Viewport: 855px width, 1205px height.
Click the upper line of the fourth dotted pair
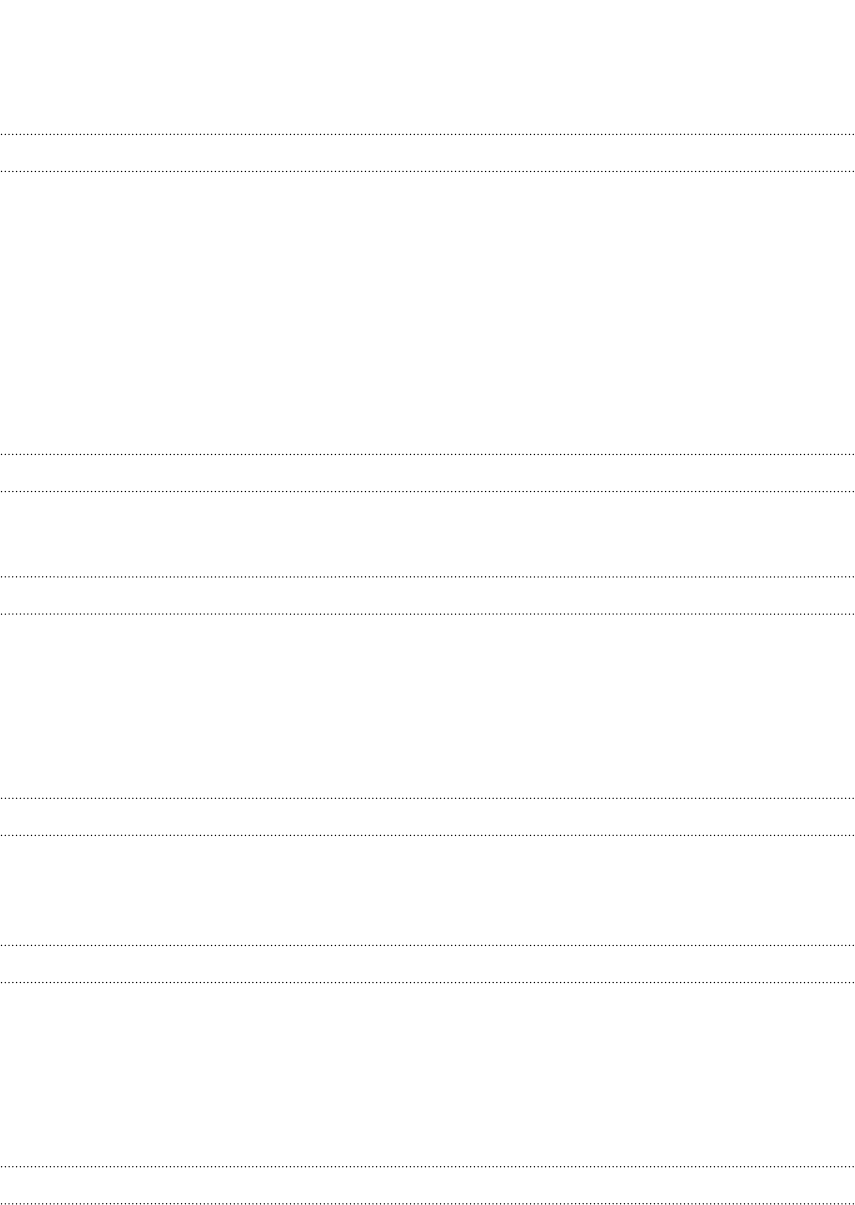[x=427, y=798]
